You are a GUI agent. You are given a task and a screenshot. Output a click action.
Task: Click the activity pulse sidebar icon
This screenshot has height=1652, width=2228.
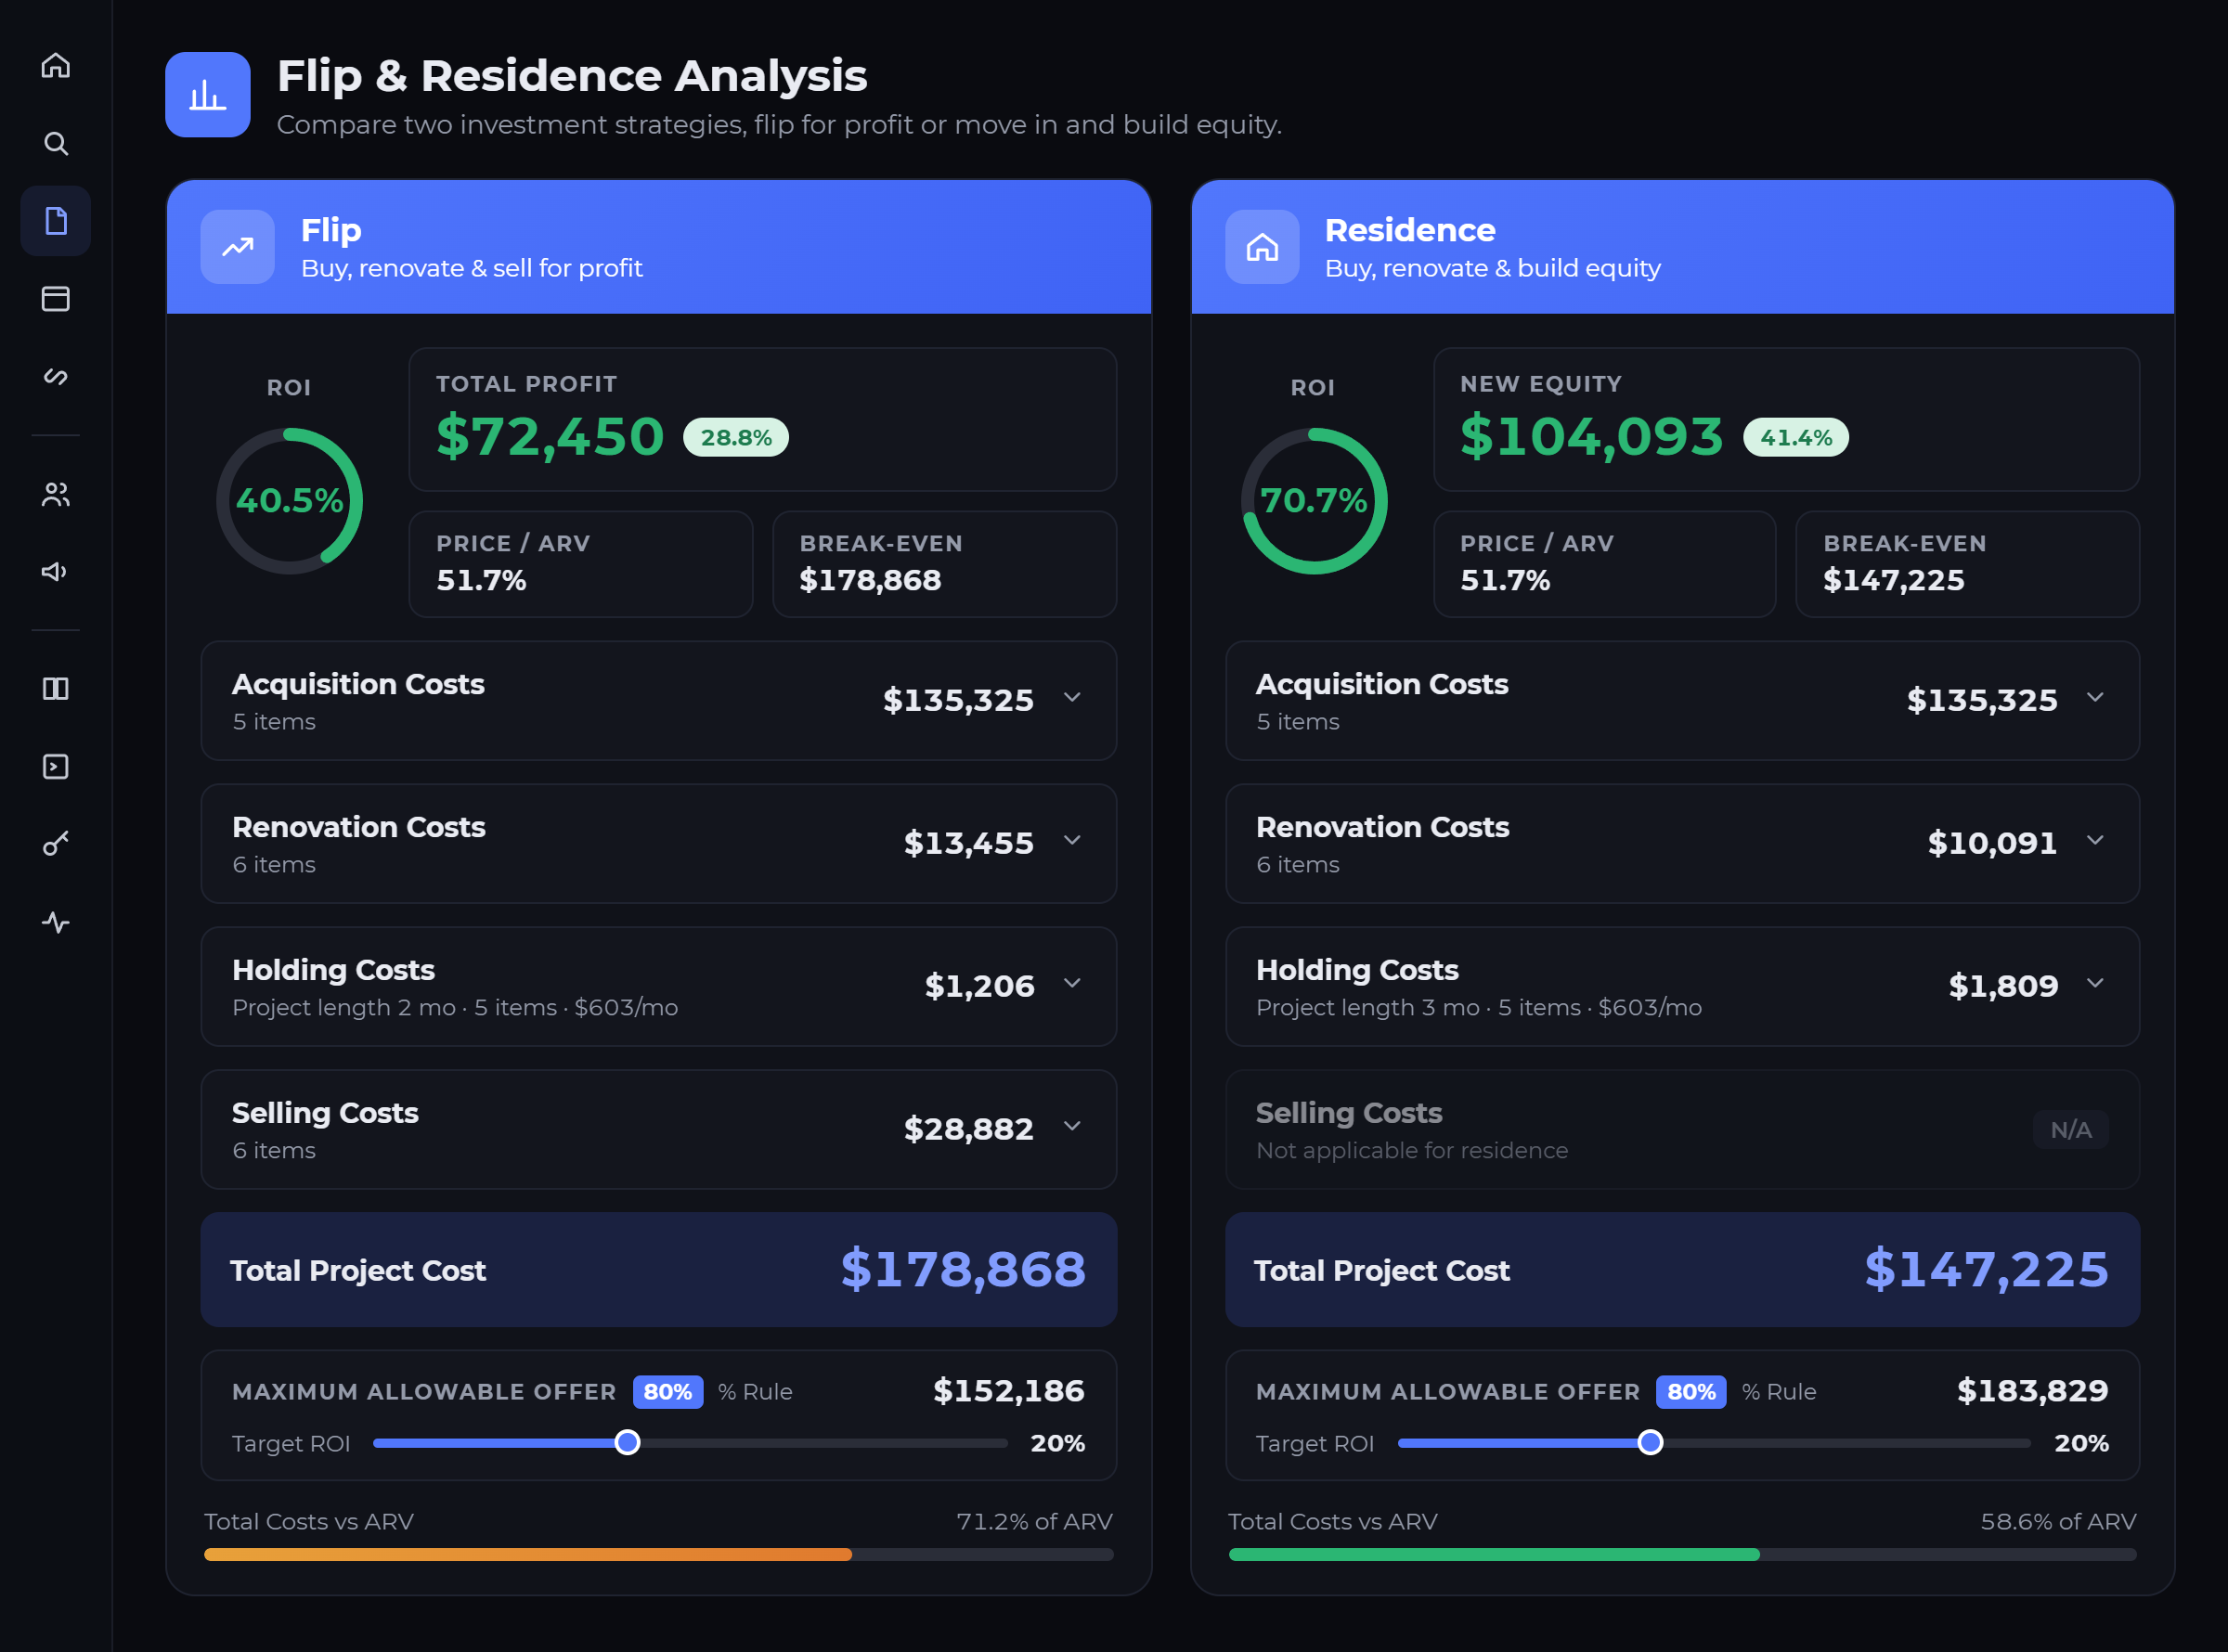point(56,922)
